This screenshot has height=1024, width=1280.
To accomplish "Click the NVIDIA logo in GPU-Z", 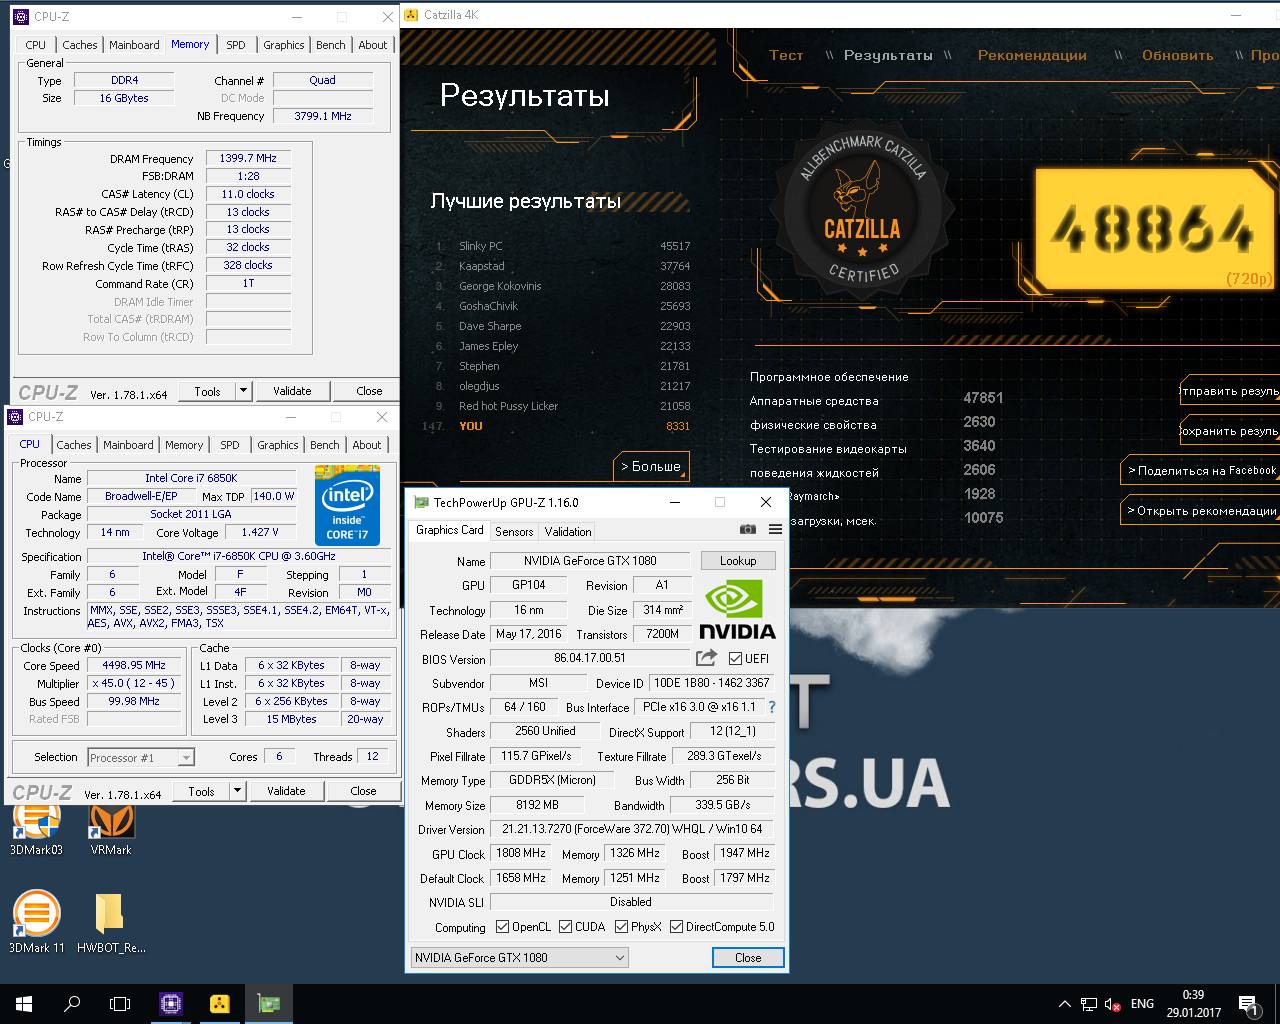I will pyautogui.click(x=737, y=609).
